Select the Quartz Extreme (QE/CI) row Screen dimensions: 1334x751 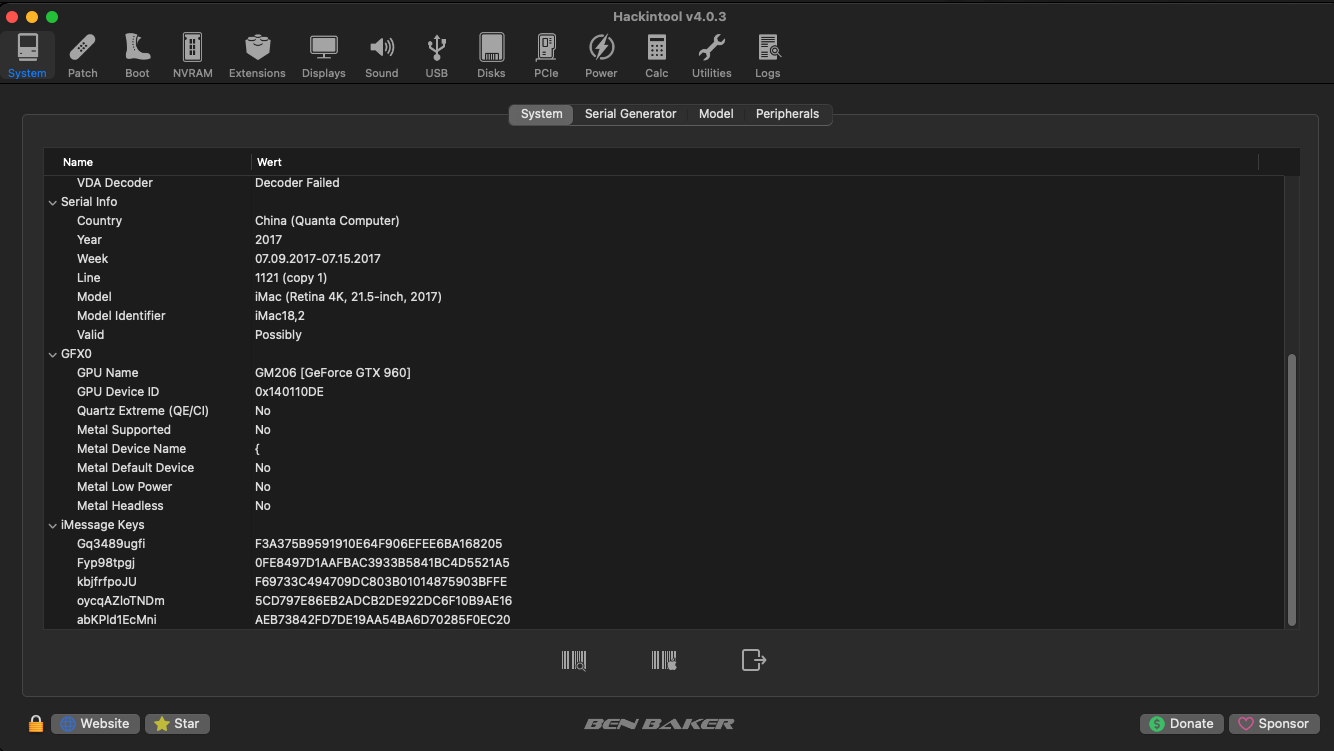click(x=664, y=411)
